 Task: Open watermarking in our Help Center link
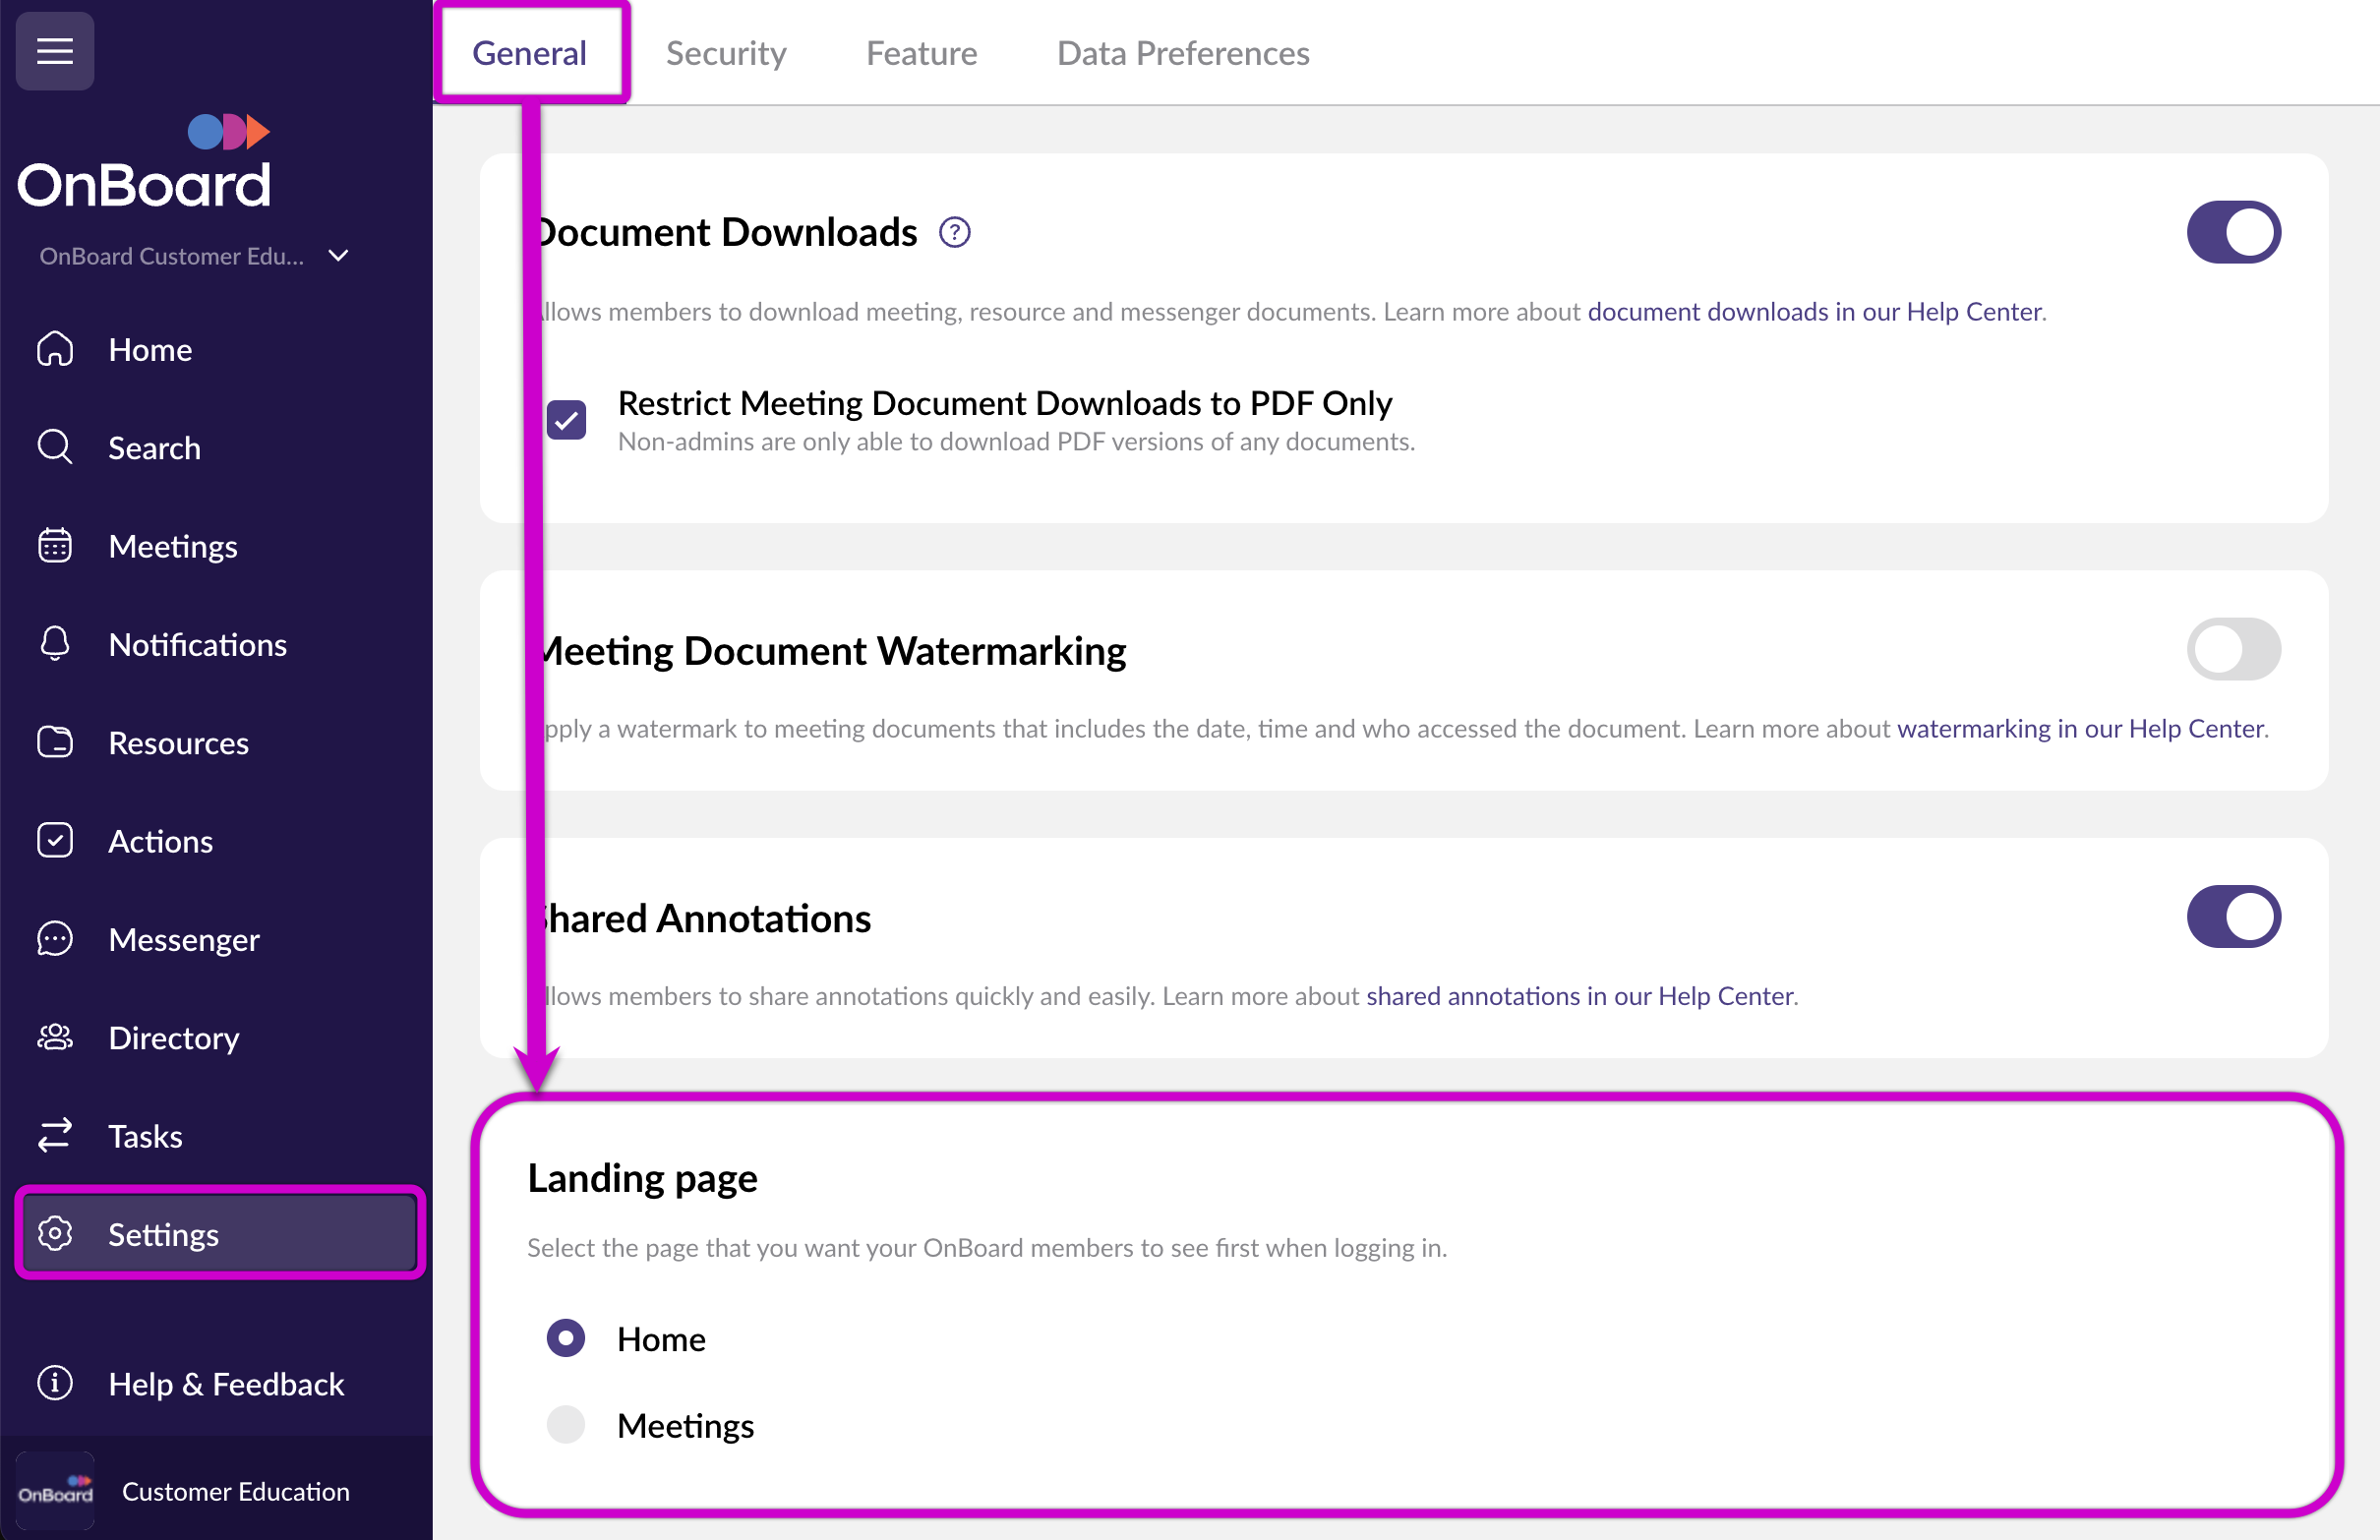[2080, 728]
